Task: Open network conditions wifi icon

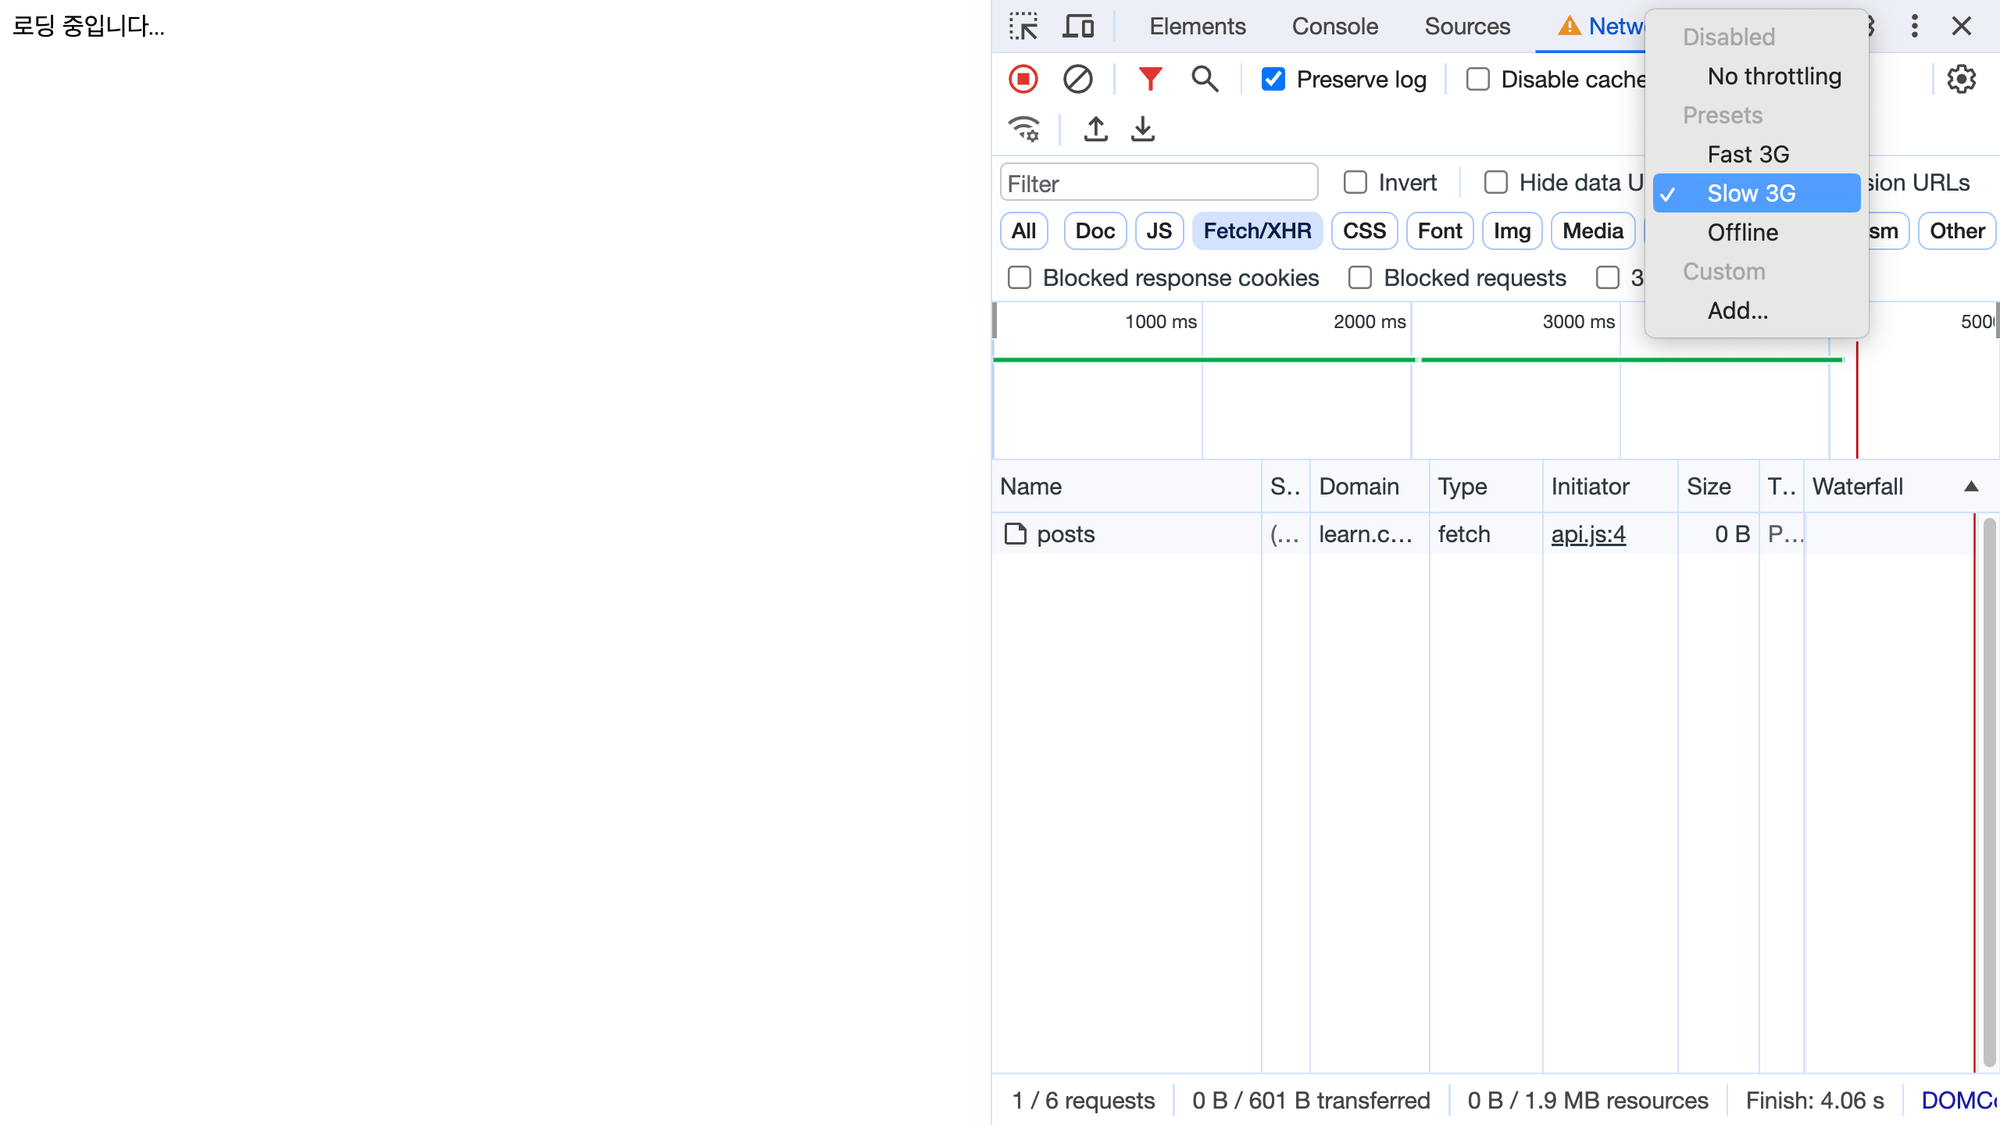Action: pos(1024,129)
